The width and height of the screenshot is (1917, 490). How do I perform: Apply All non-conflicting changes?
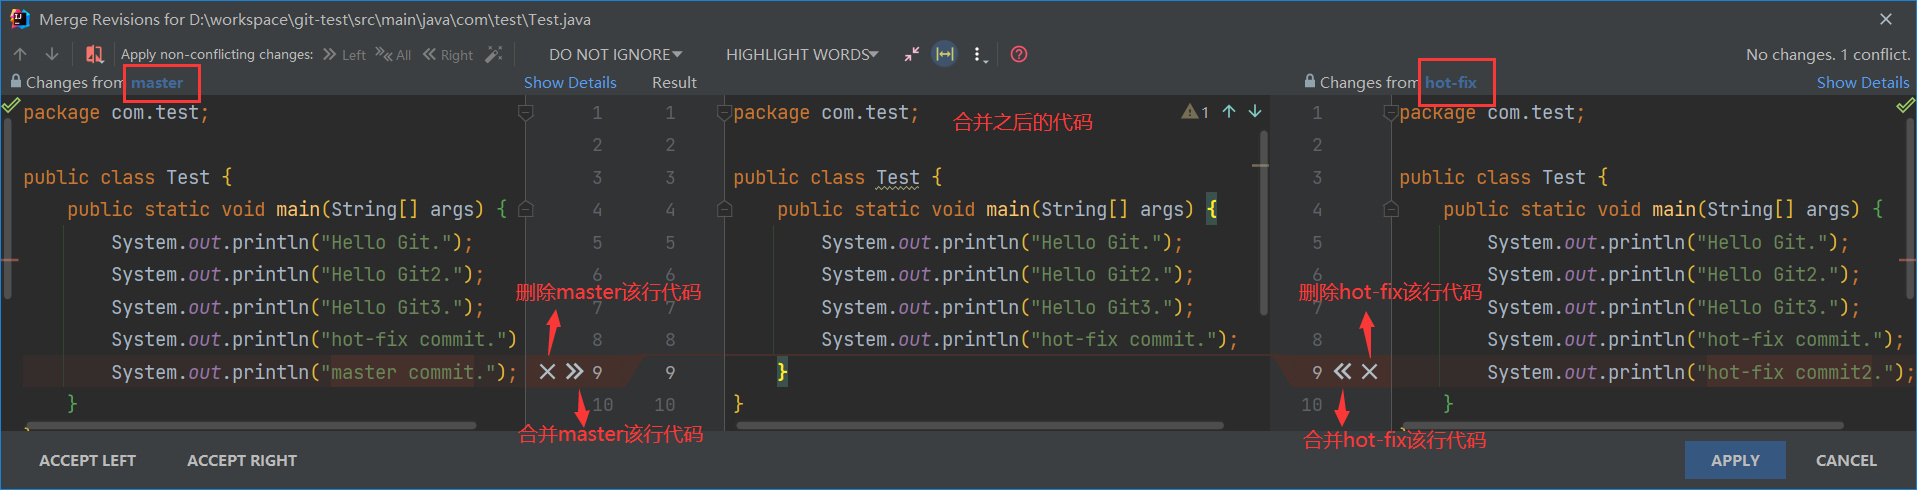[394, 55]
